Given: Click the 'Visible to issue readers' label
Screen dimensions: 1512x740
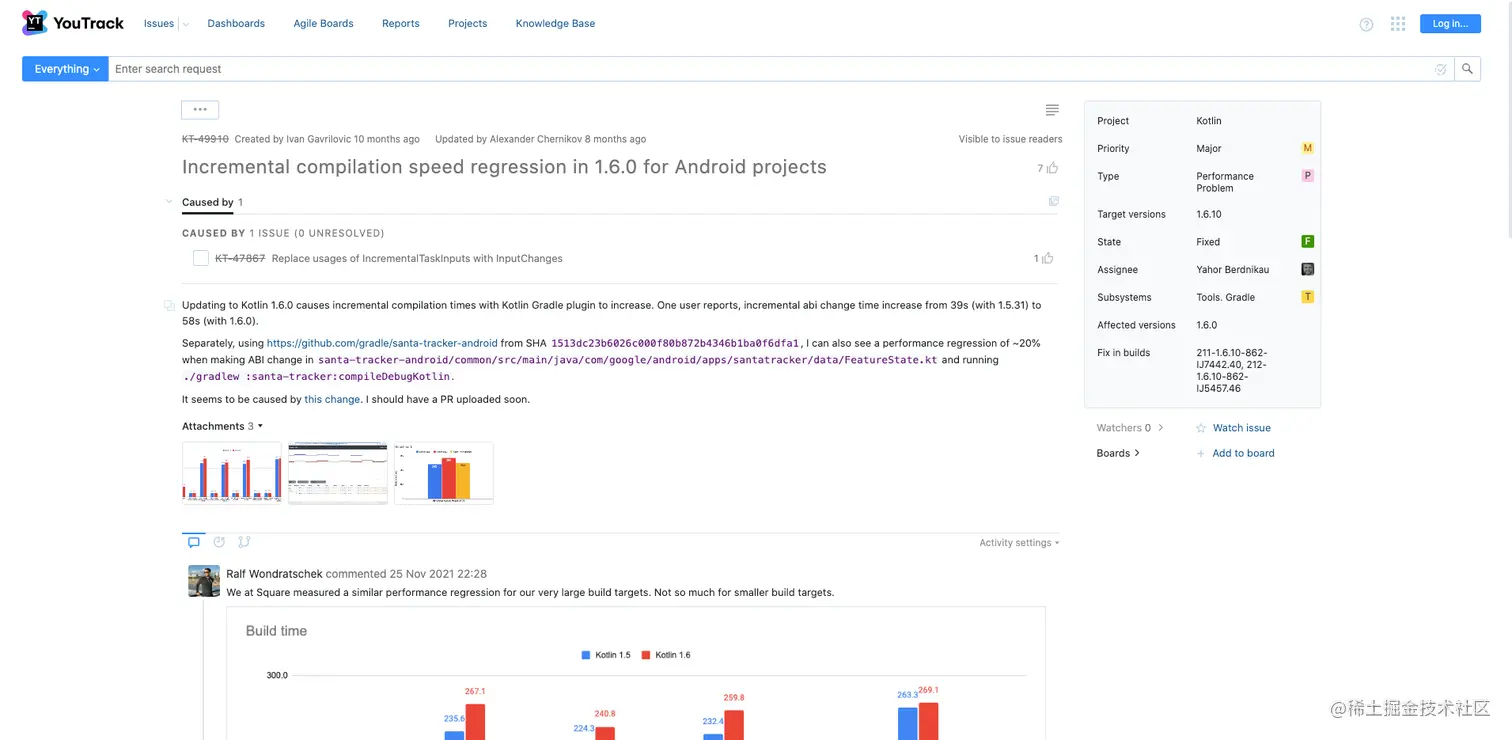Looking at the screenshot, I should (x=1010, y=139).
